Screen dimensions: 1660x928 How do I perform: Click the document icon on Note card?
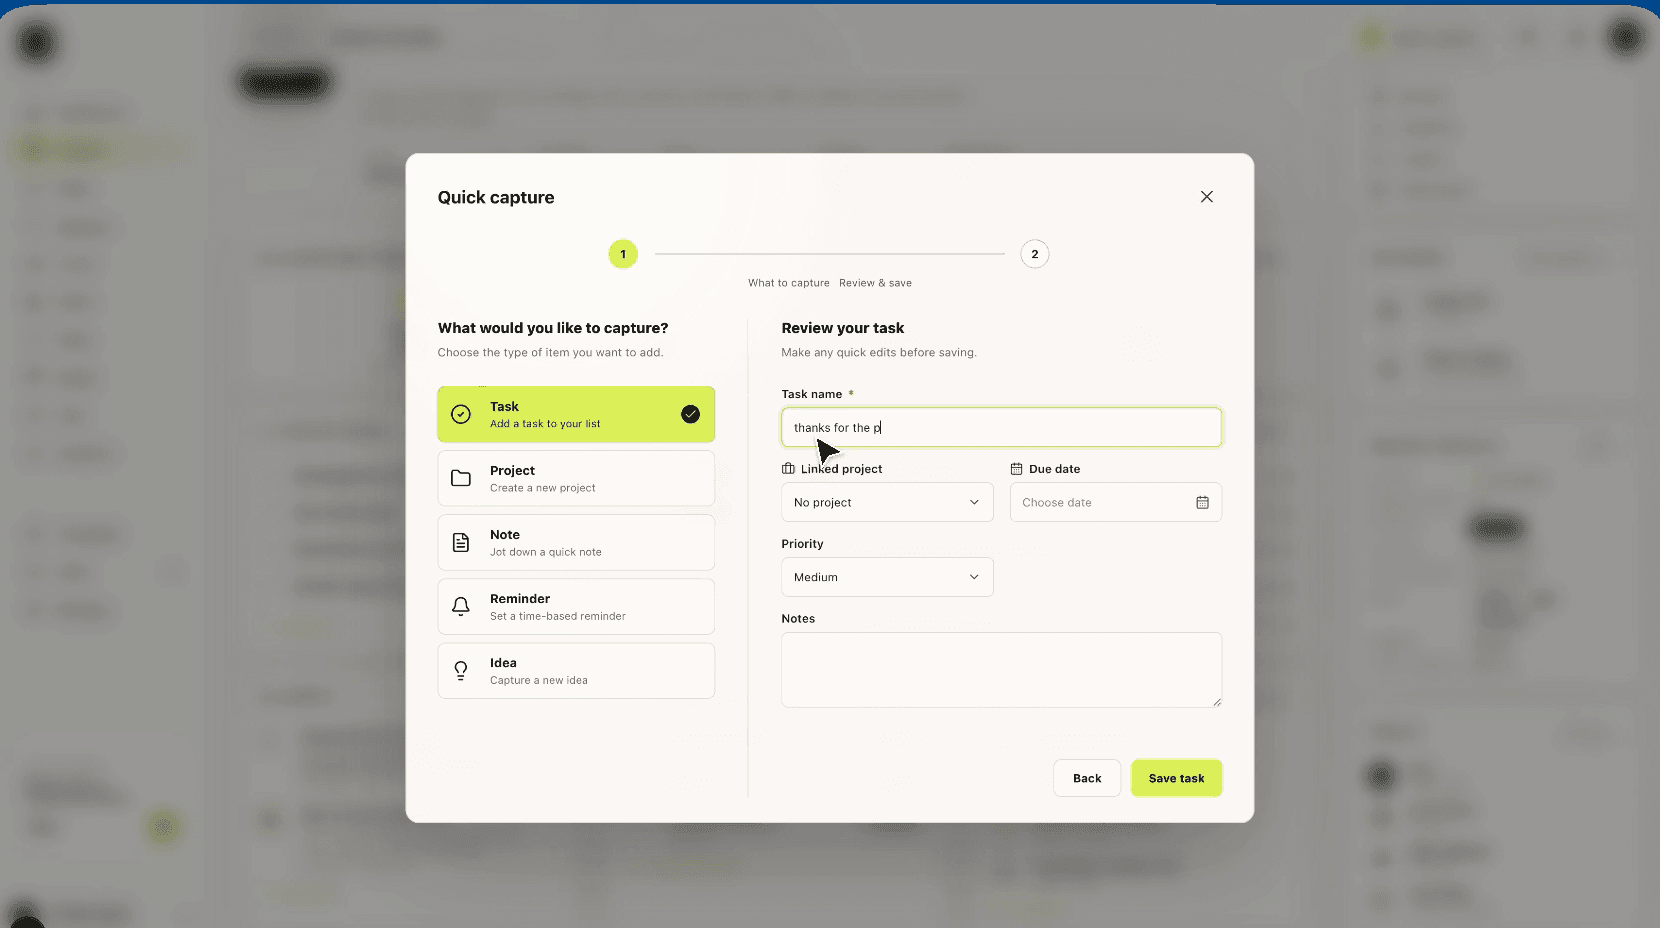pos(461,542)
